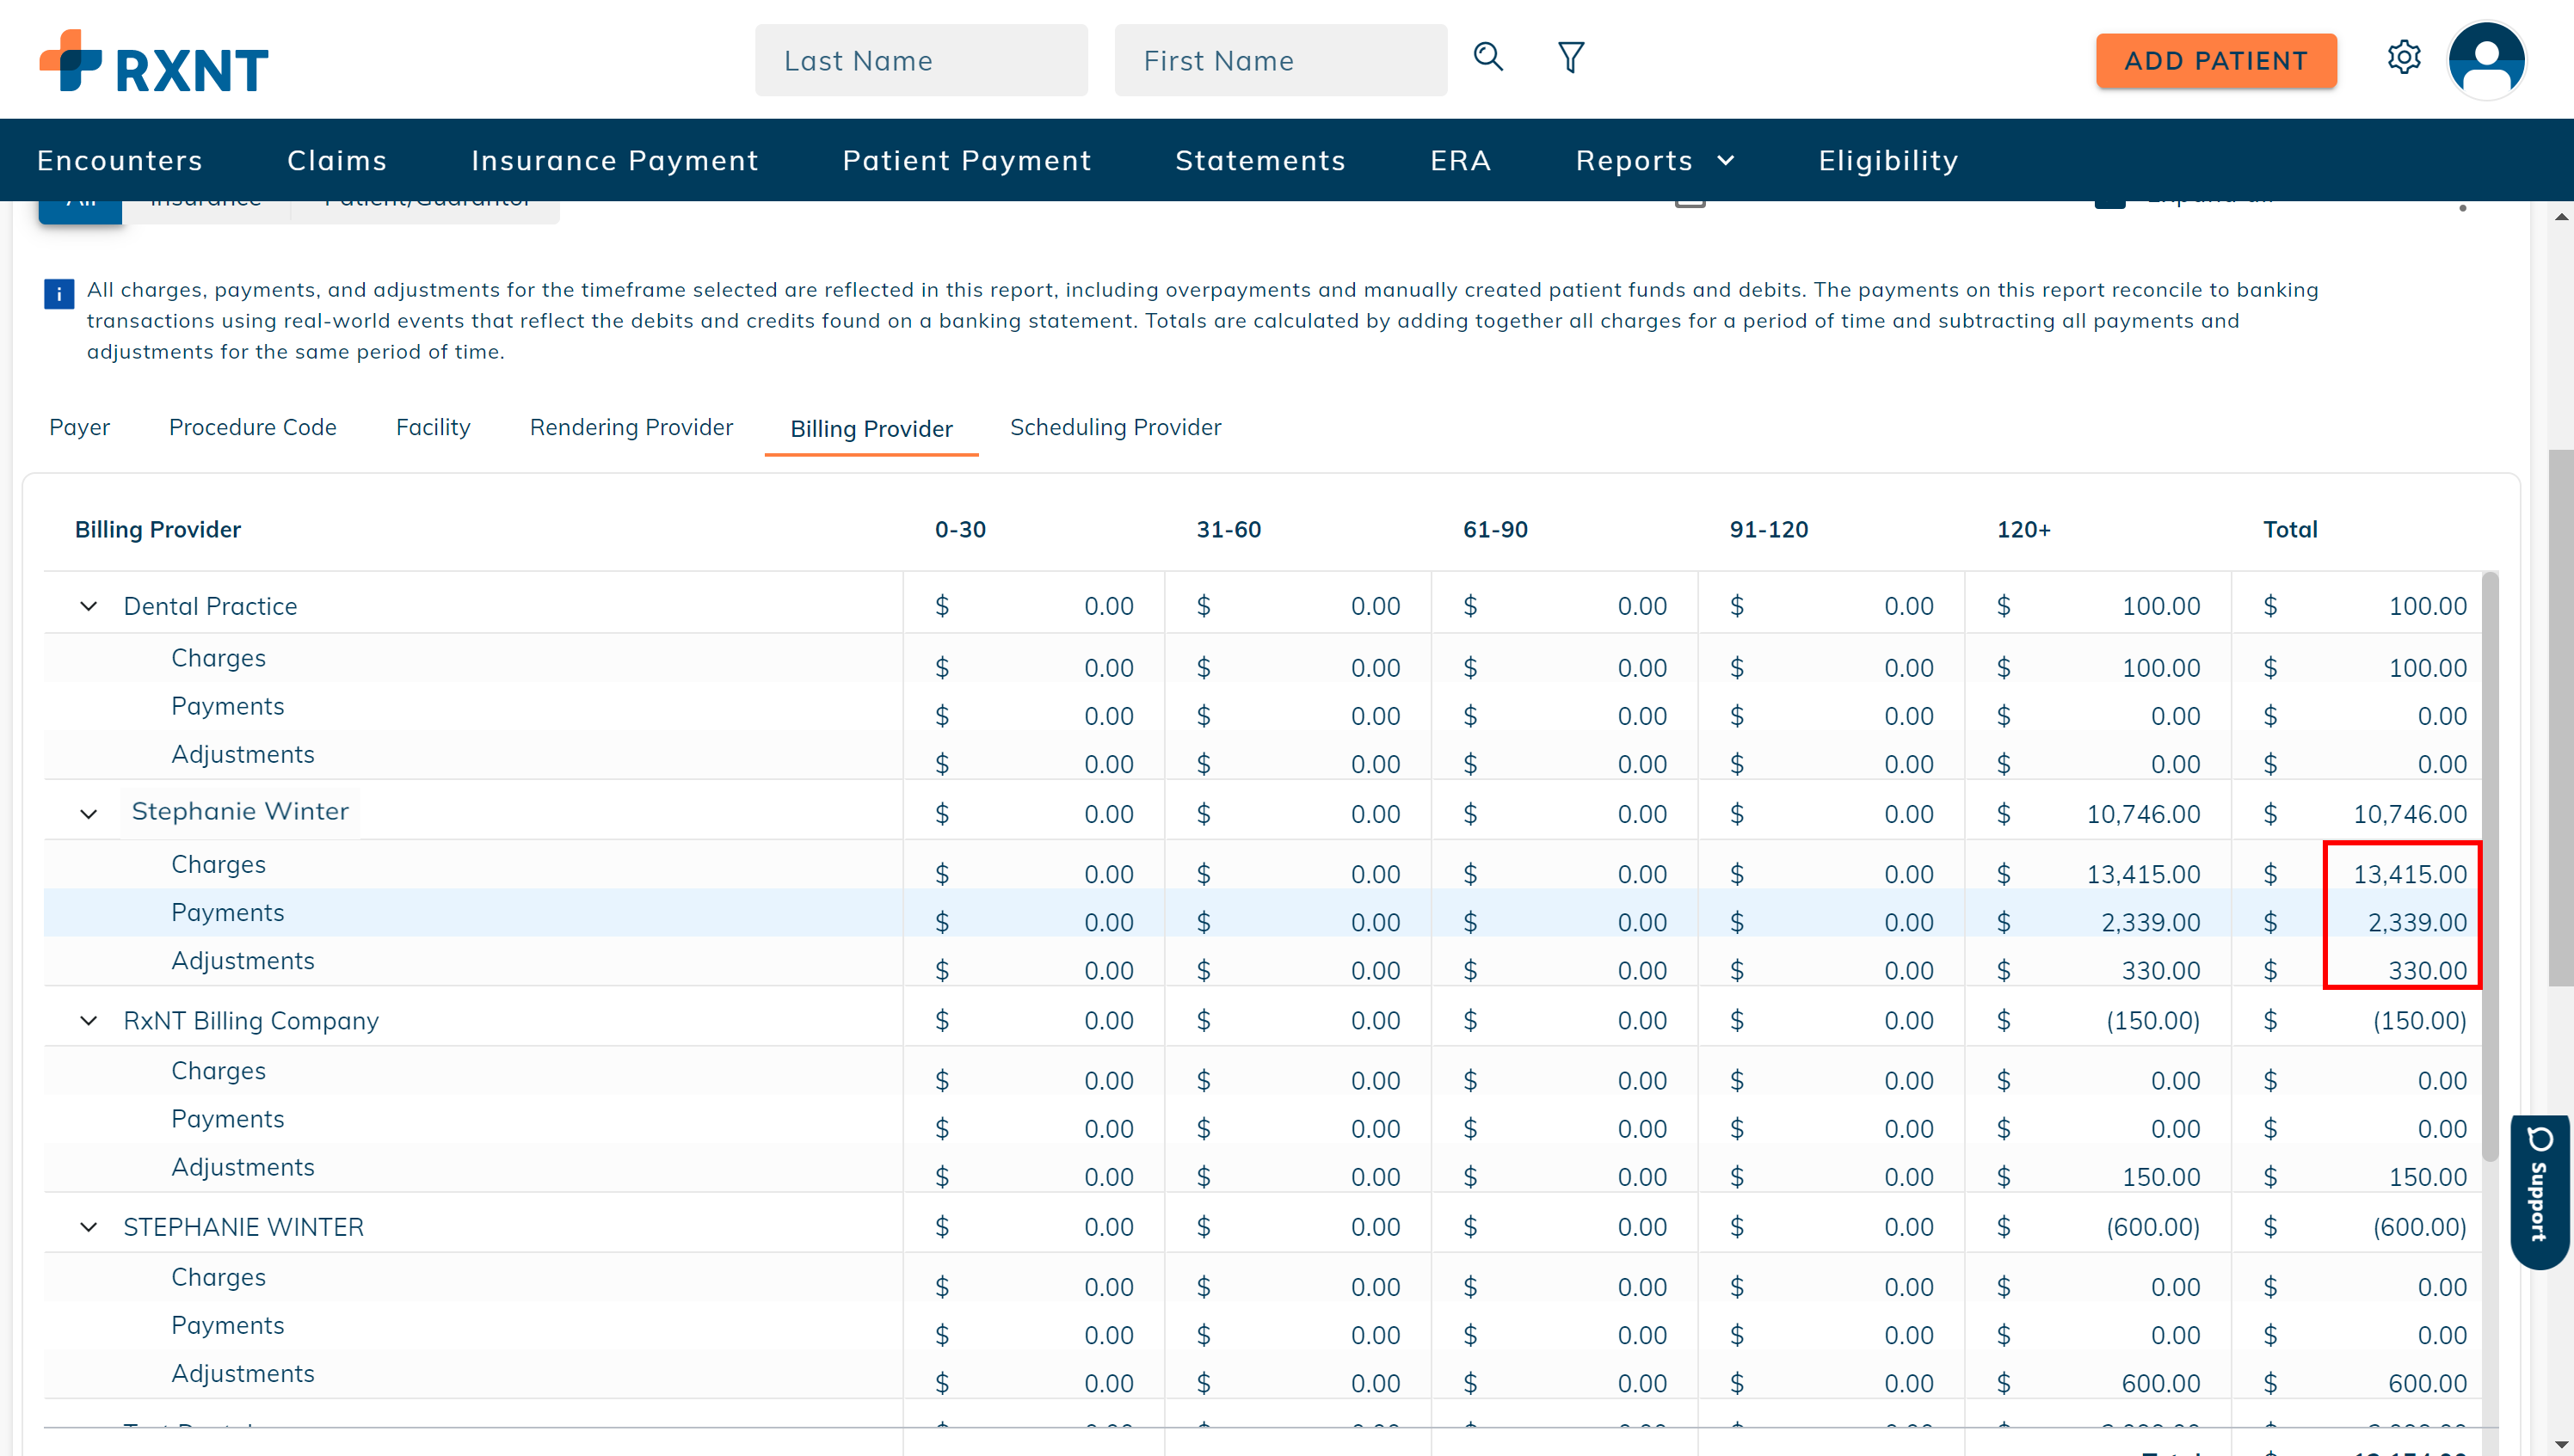Click the table's inner vertical scrollbar
Image resolution: width=2574 pixels, height=1456 pixels.
tap(2490, 866)
